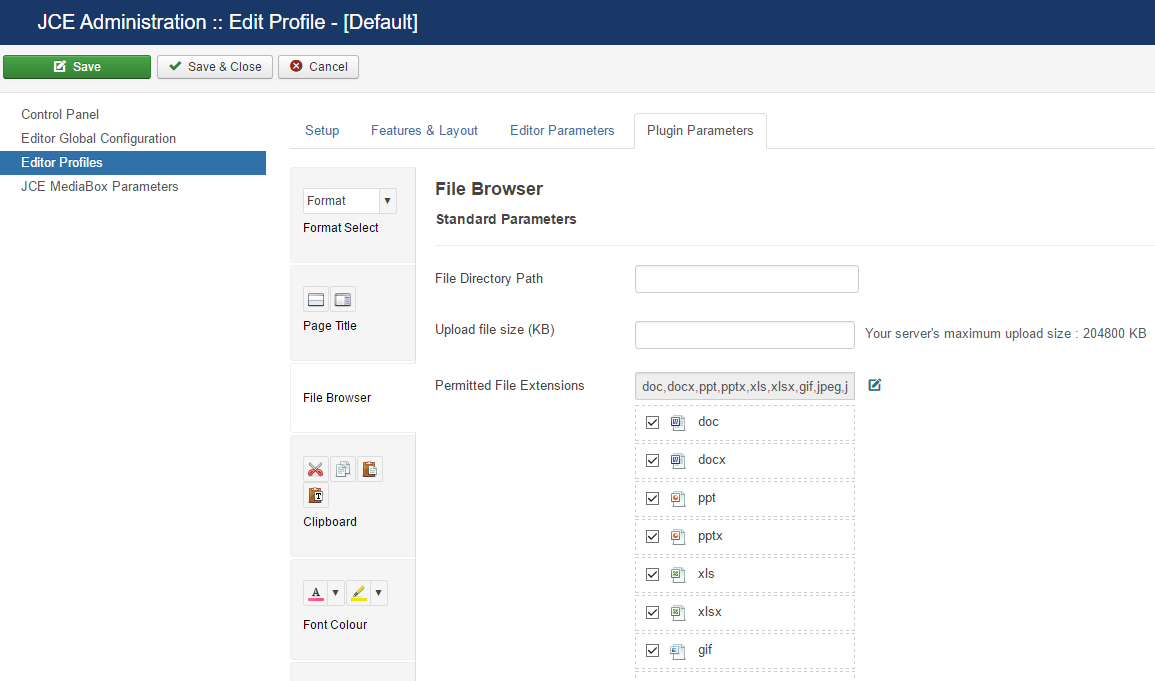Click the 'Permitted File Extensions' label

click(x=510, y=386)
